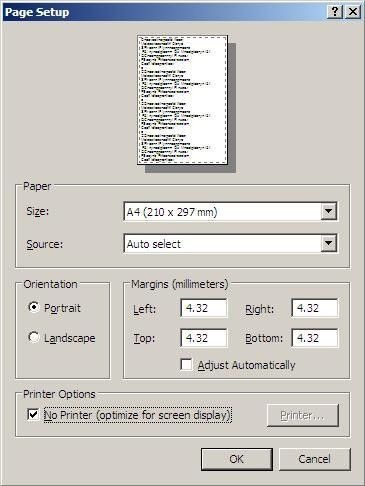The width and height of the screenshot is (365, 486).
Task: Enable the Adjust Automatically checkbox
Action: [x=186, y=364]
